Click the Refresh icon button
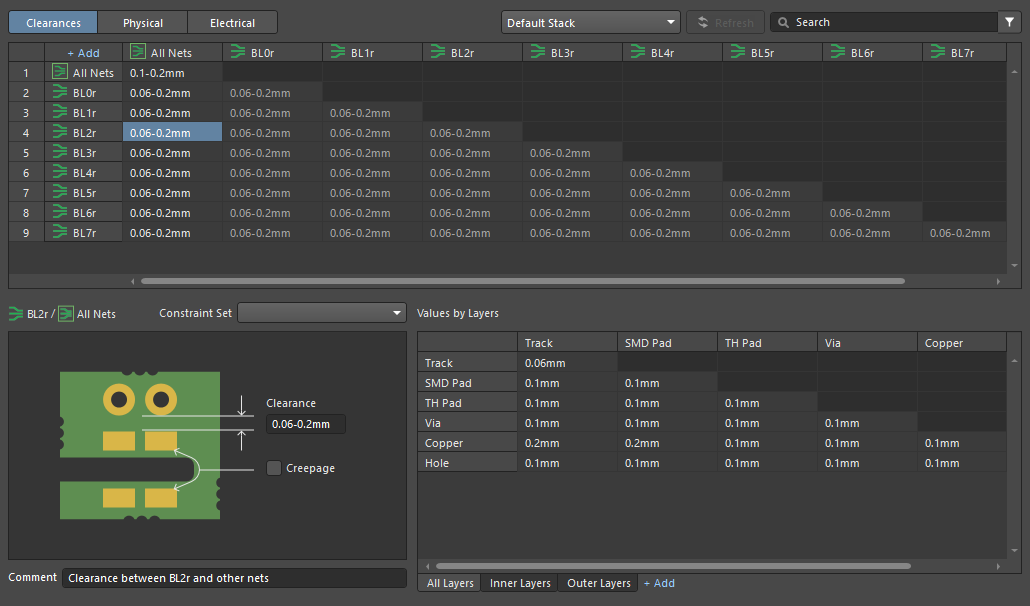 [704, 22]
